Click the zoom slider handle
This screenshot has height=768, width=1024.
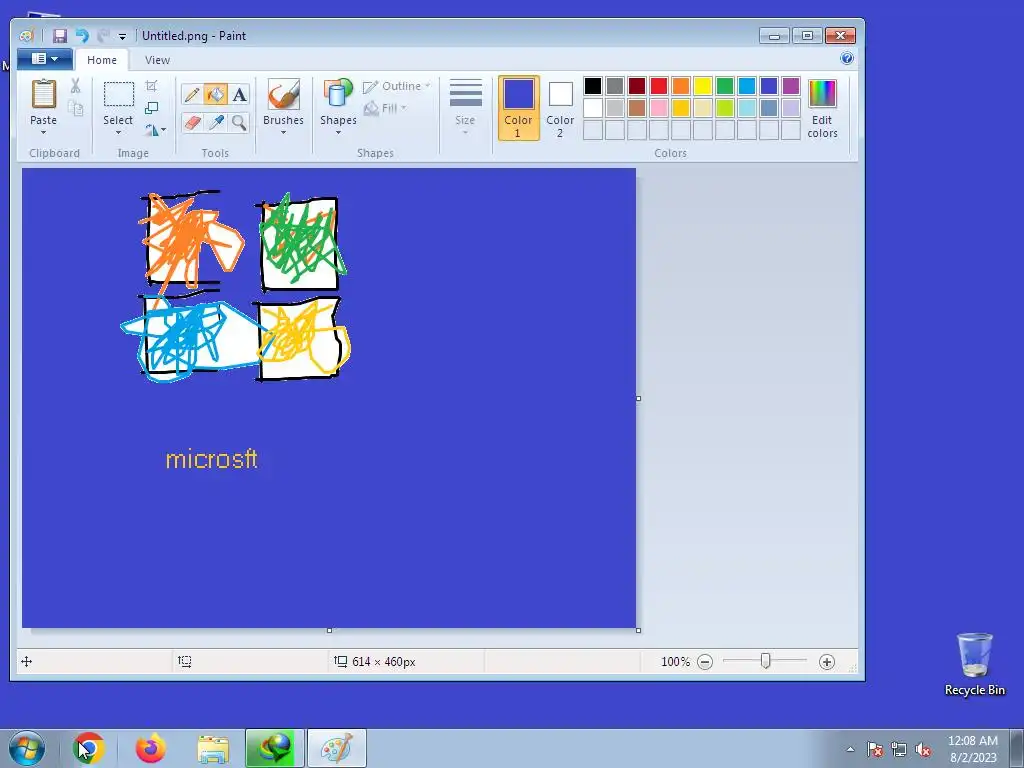(765, 662)
